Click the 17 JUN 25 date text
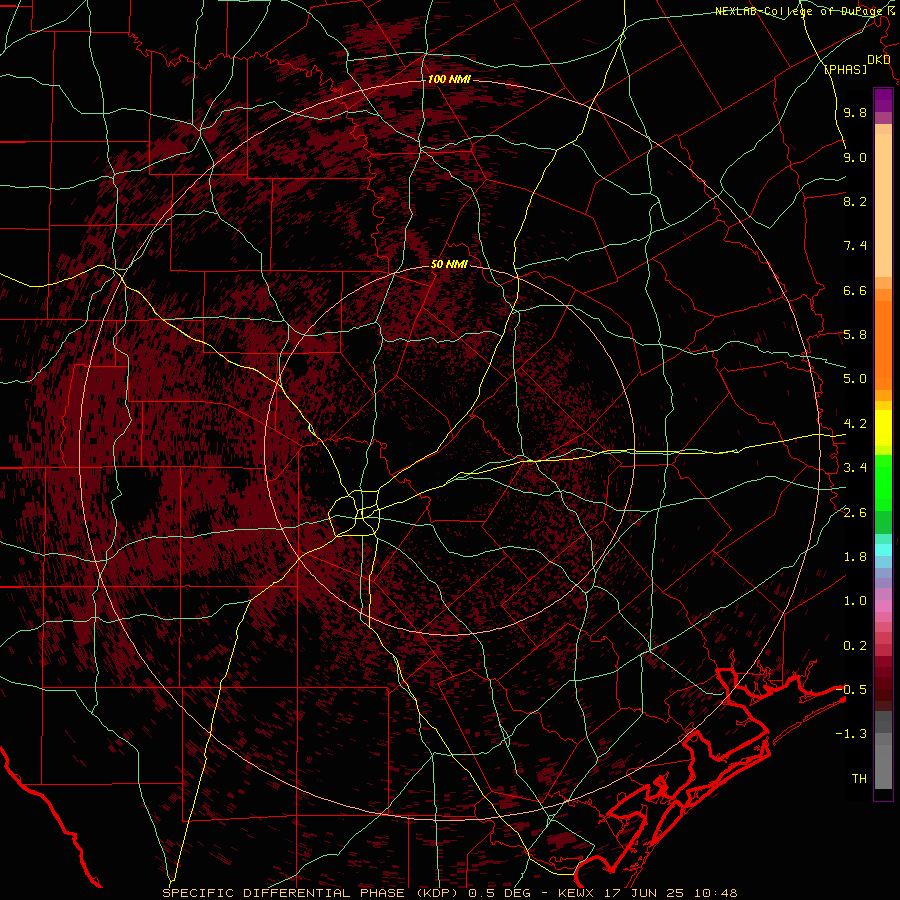 coord(644,893)
